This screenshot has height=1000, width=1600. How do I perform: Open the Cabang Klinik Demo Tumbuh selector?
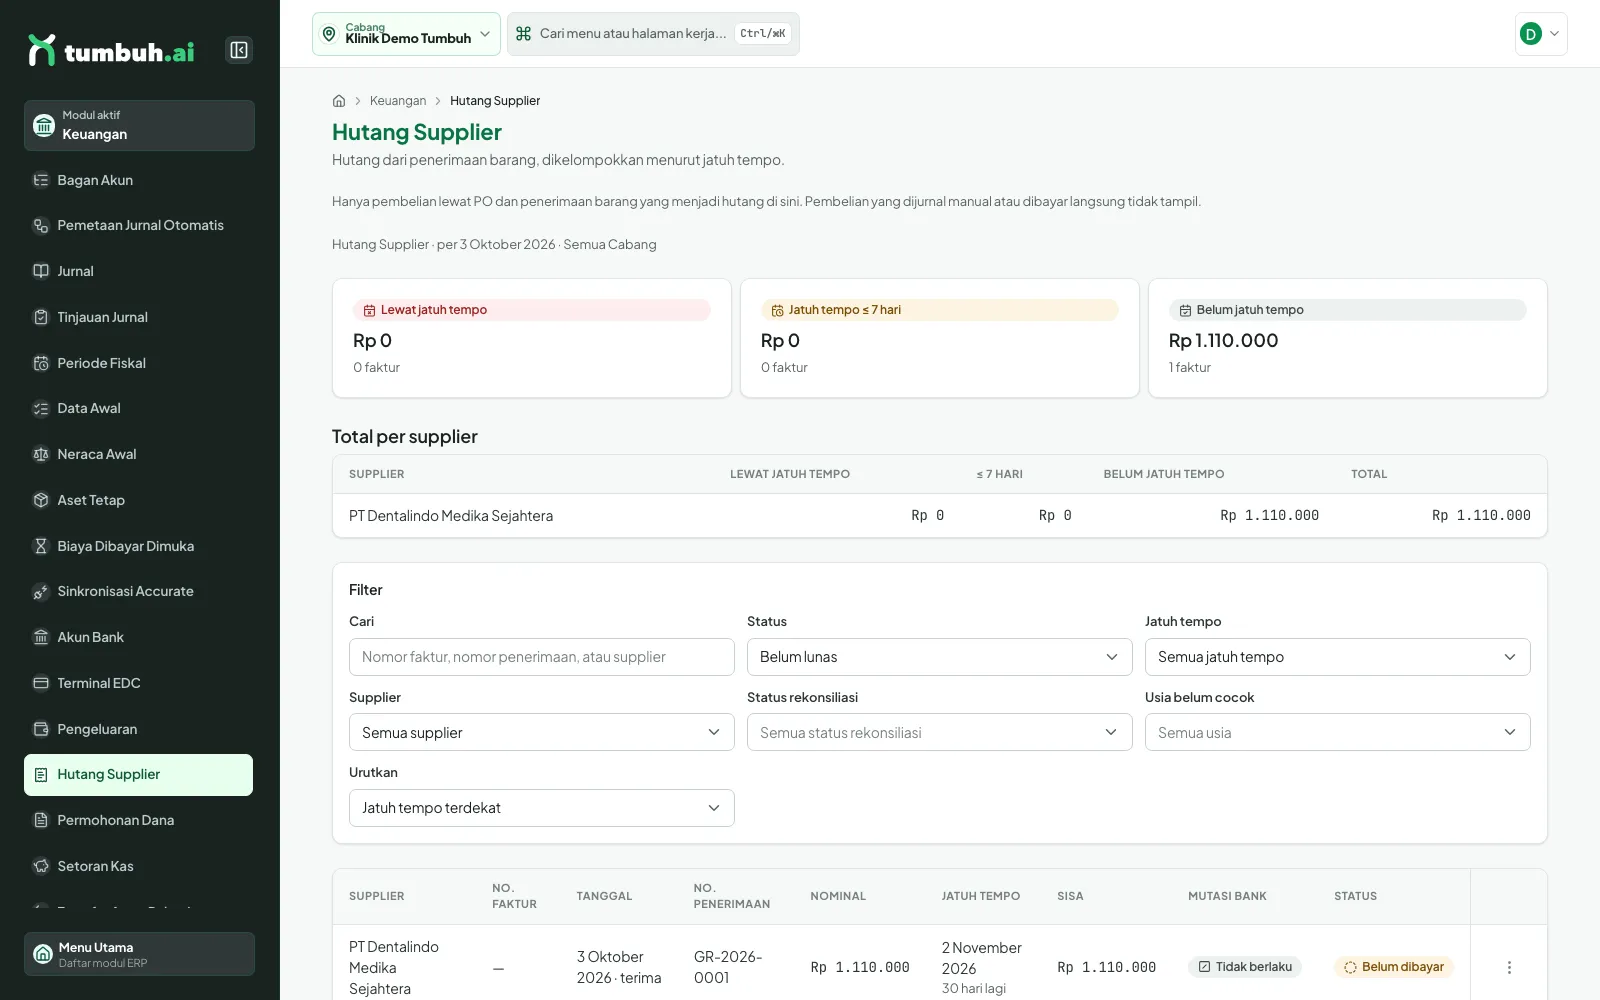406,34
